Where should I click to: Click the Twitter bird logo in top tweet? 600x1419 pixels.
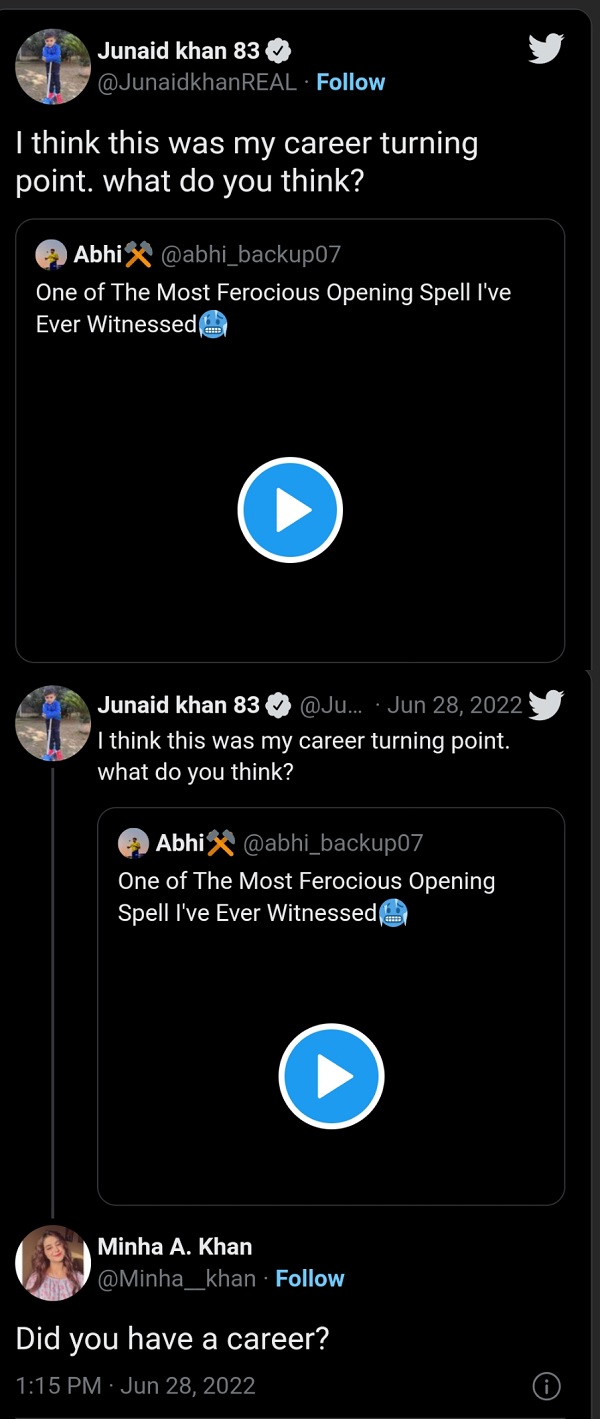pyautogui.click(x=546, y=48)
